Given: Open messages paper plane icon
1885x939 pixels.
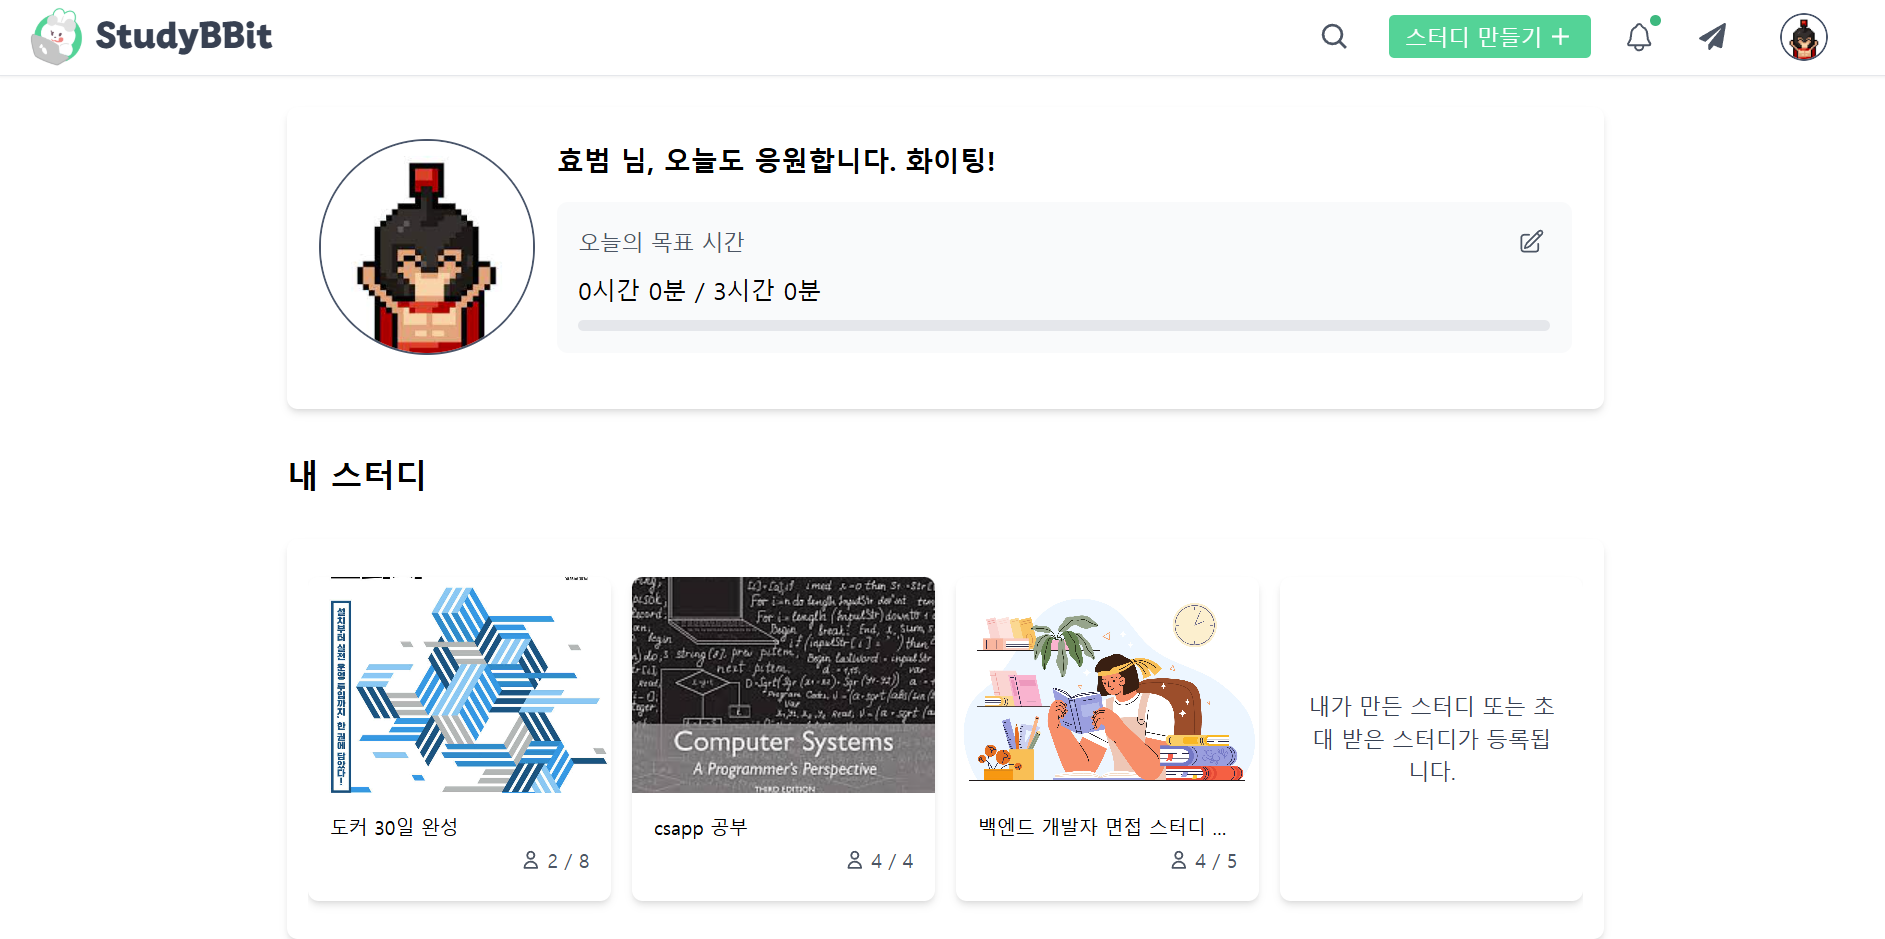Looking at the screenshot, I should tap(1713, 37).
